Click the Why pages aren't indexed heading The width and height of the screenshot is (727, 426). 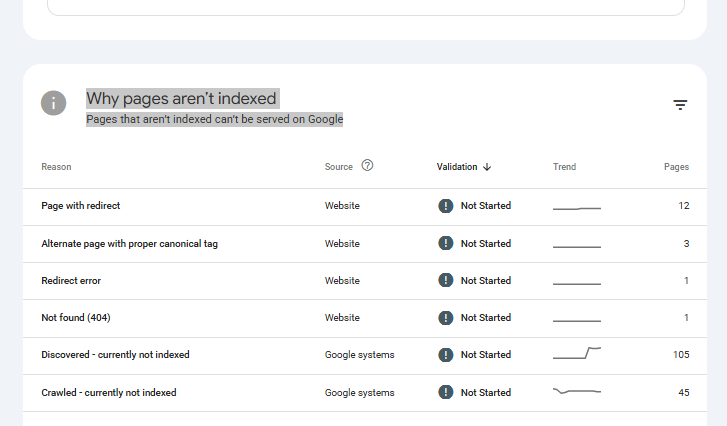pos(182,98)
